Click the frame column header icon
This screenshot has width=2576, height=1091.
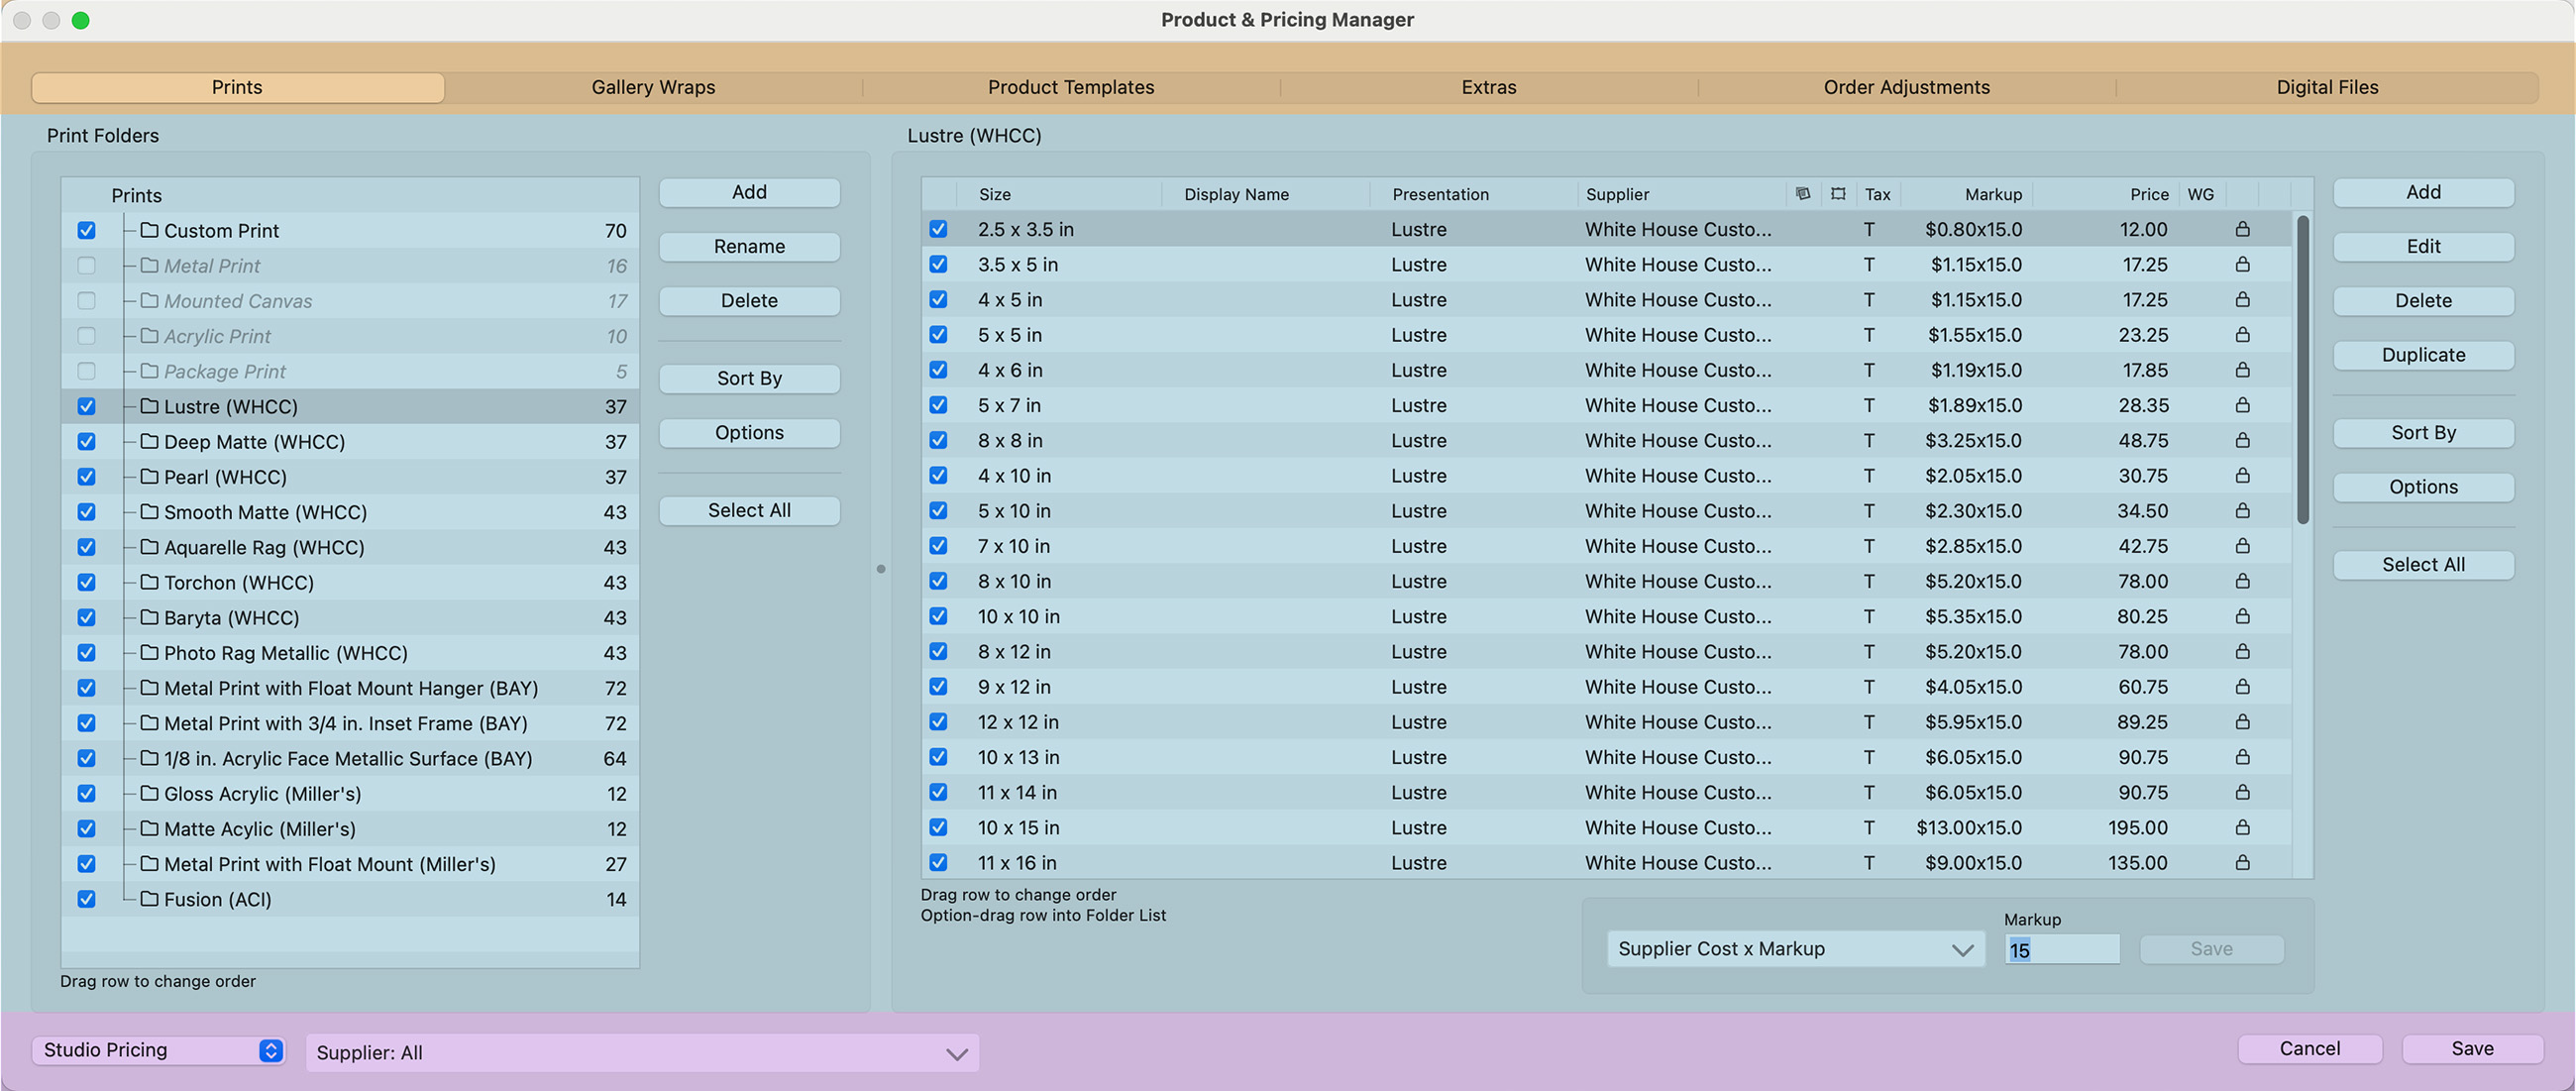pyautogui.click(x=1838, y=194)
